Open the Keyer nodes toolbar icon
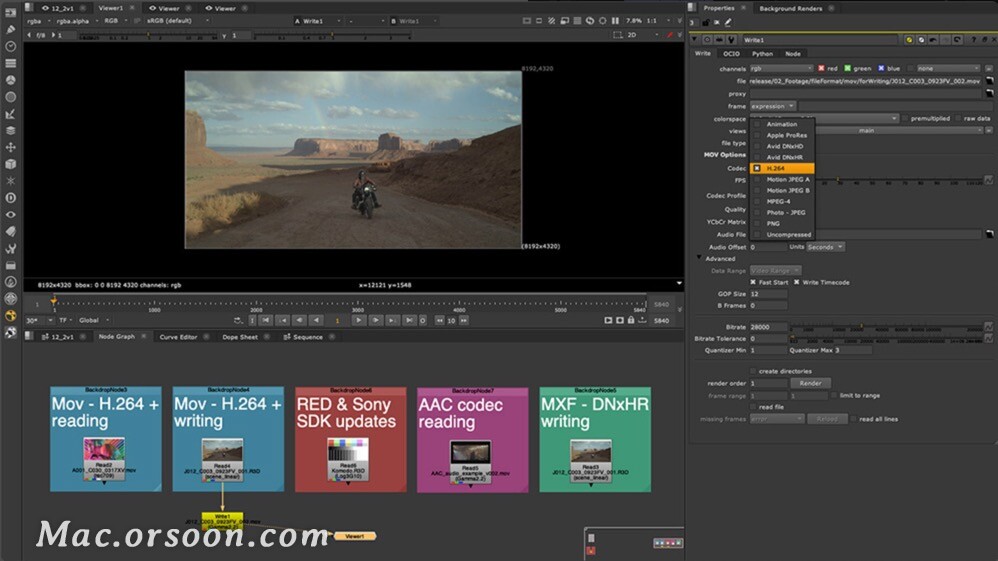 (x=10, y=114)
